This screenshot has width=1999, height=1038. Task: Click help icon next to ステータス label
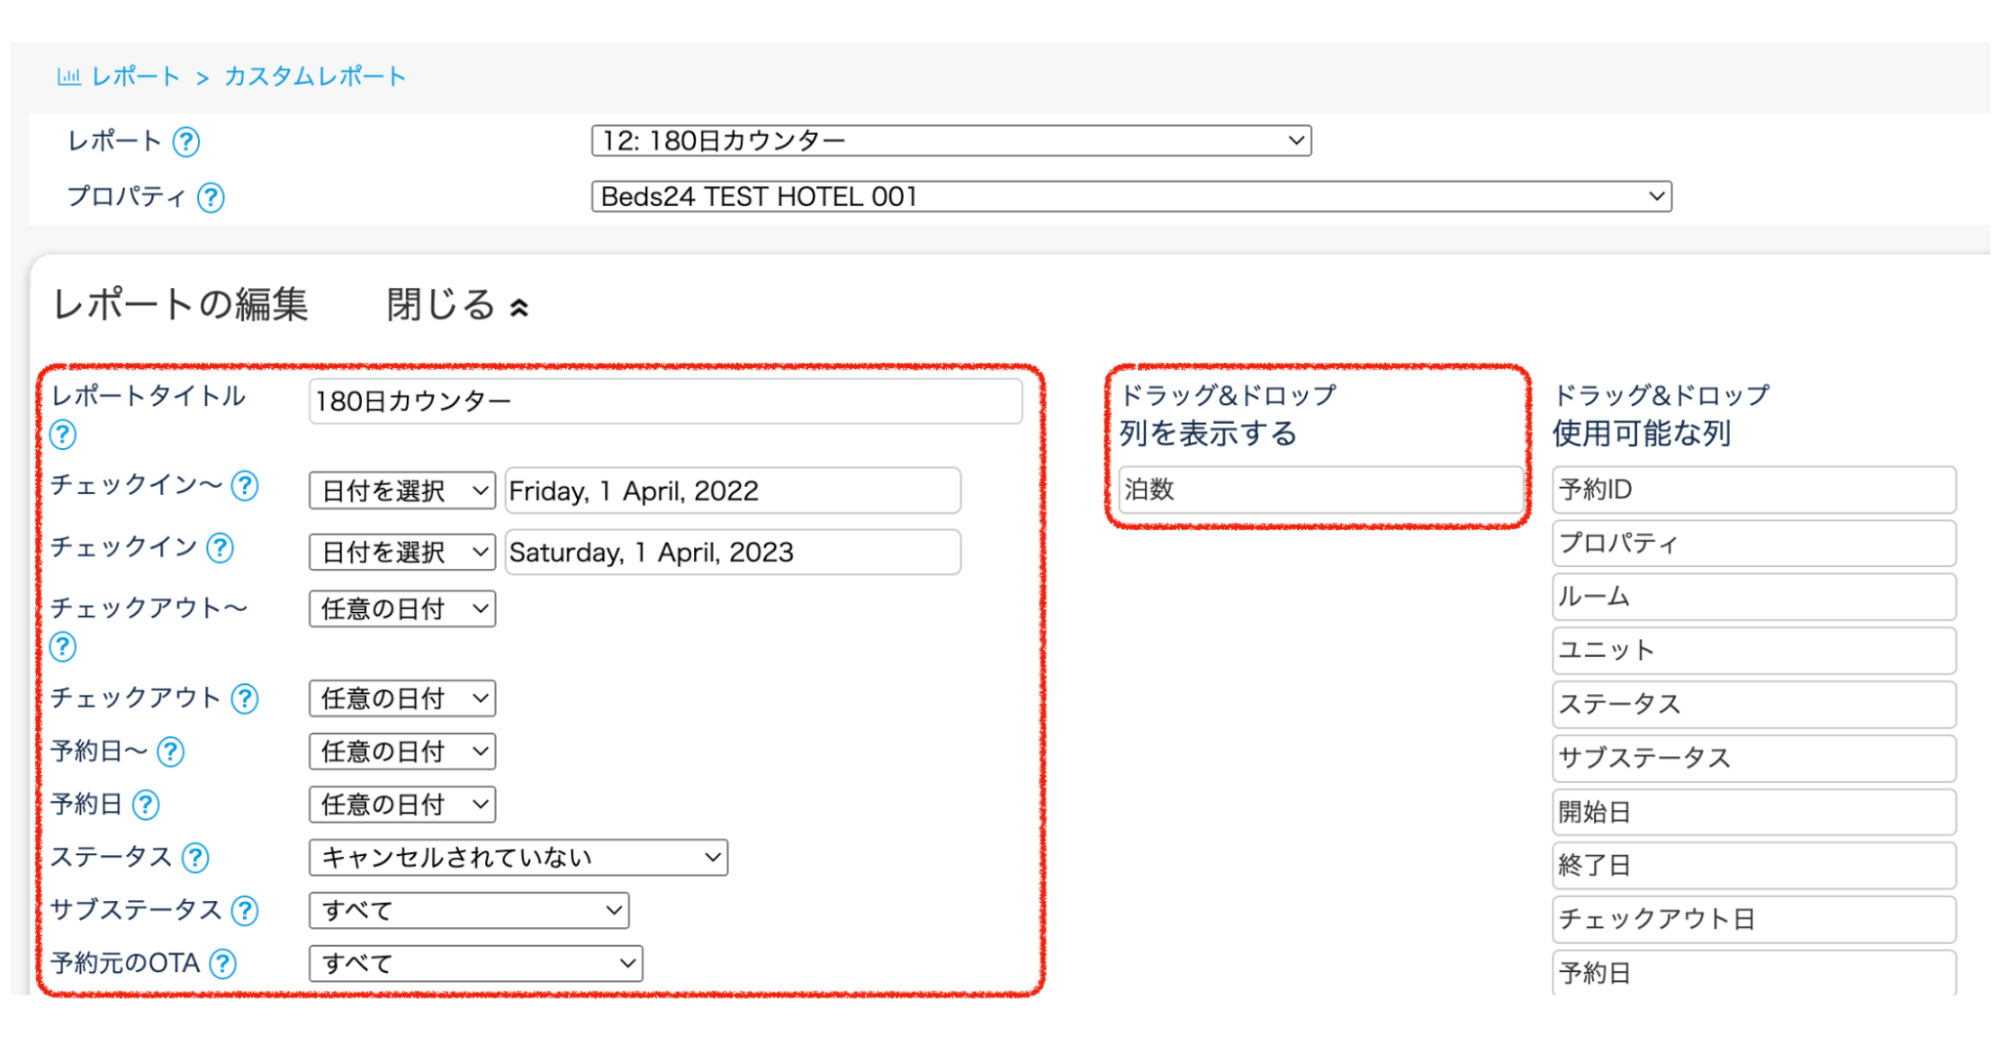(x=196, y=858)
